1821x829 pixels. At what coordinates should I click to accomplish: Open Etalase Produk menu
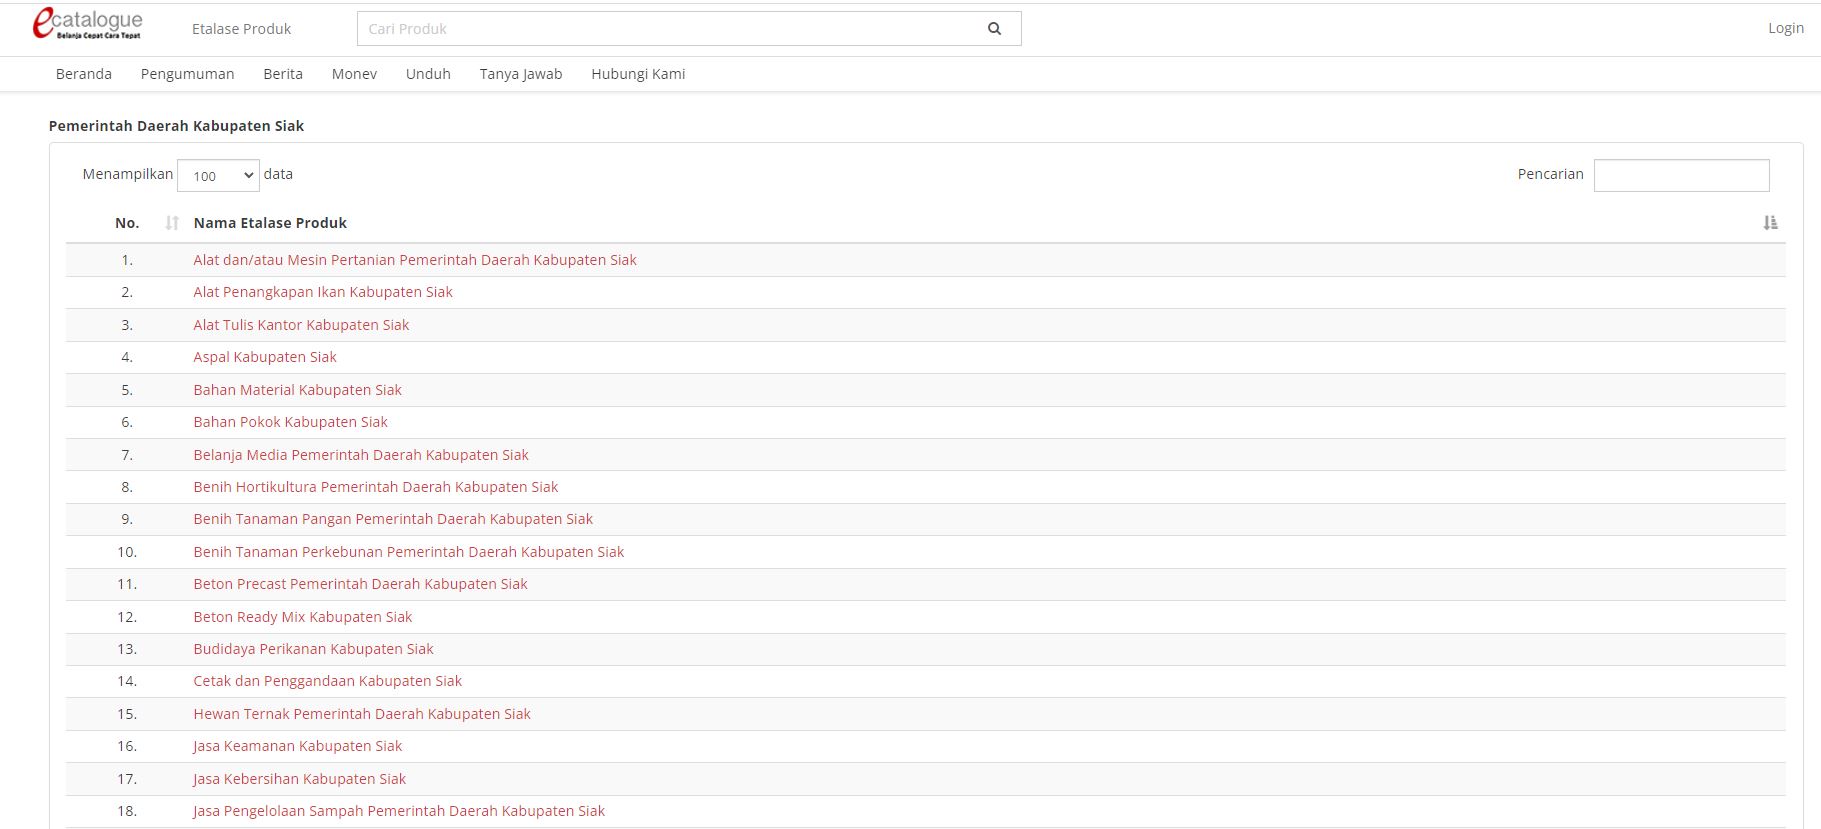pyautogui.click(x=241, y=29)
